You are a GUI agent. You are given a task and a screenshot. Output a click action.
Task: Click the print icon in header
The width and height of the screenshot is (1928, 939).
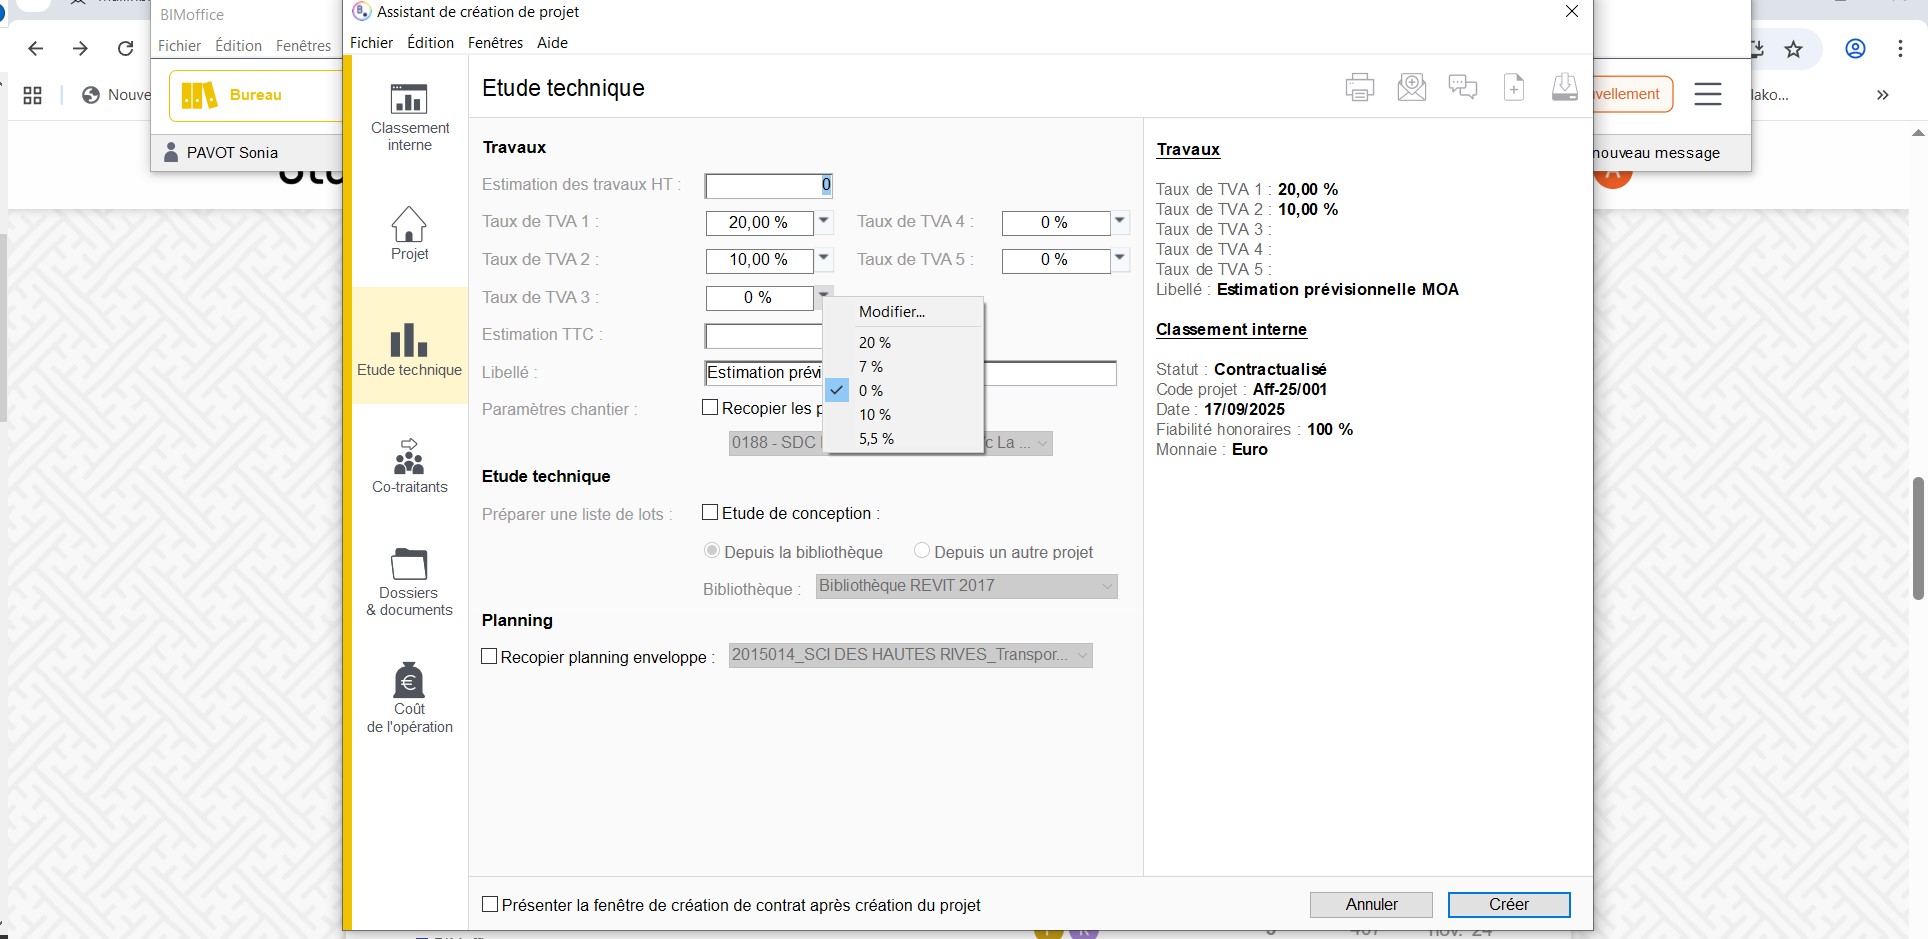pyautogui.click(x=1359, y=88)
